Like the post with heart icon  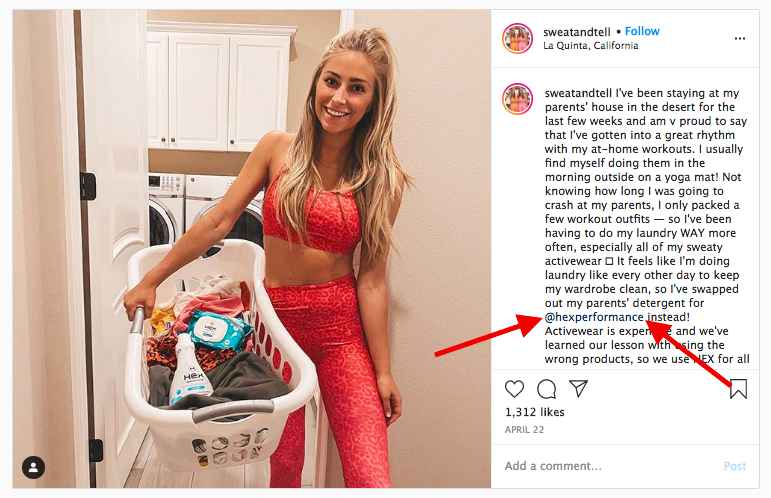pos(514,389)
